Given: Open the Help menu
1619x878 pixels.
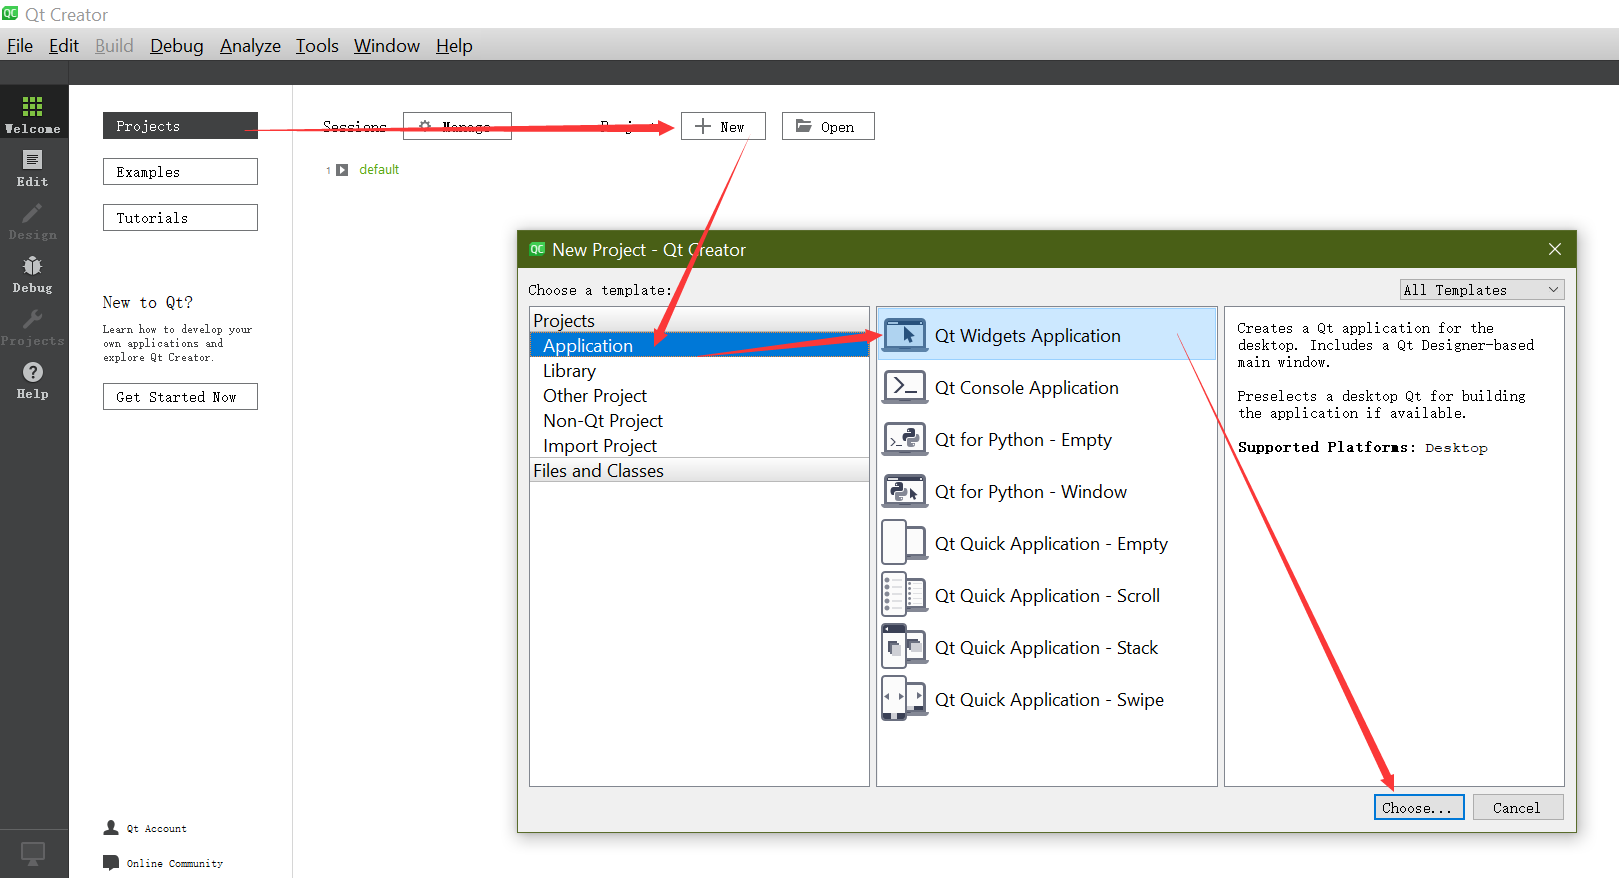Looking at the screenshot, I should pyautogui.click(x=454, y=46).
